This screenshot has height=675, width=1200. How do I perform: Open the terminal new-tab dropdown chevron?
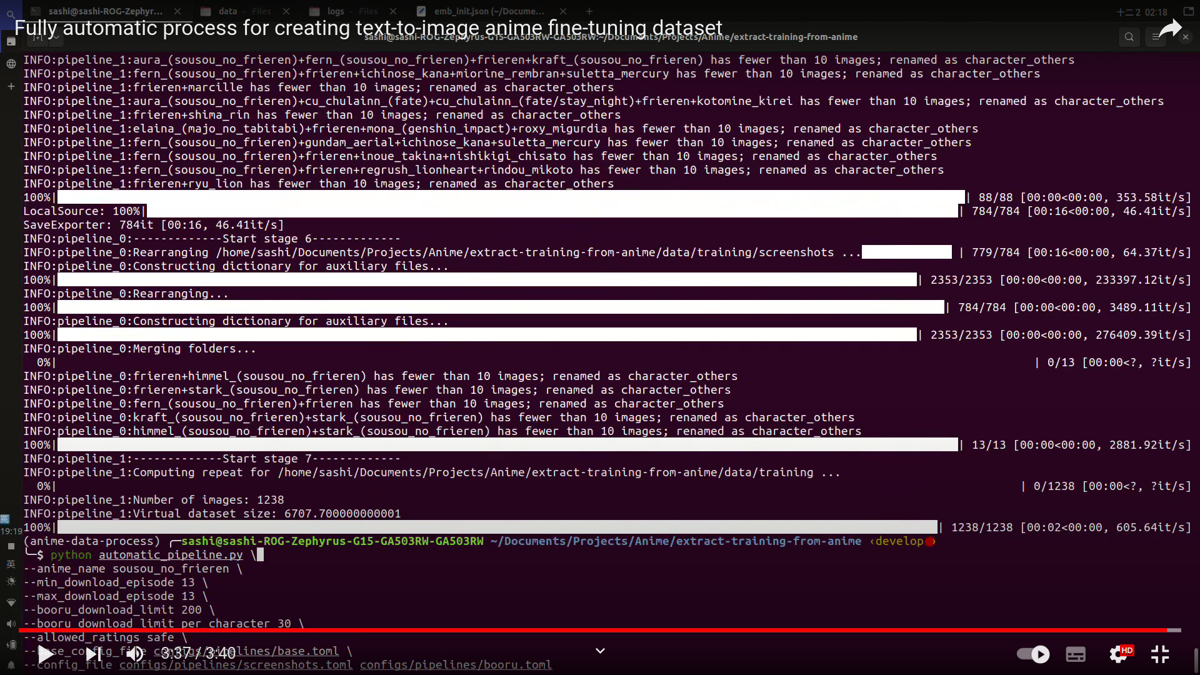[56, 37]
